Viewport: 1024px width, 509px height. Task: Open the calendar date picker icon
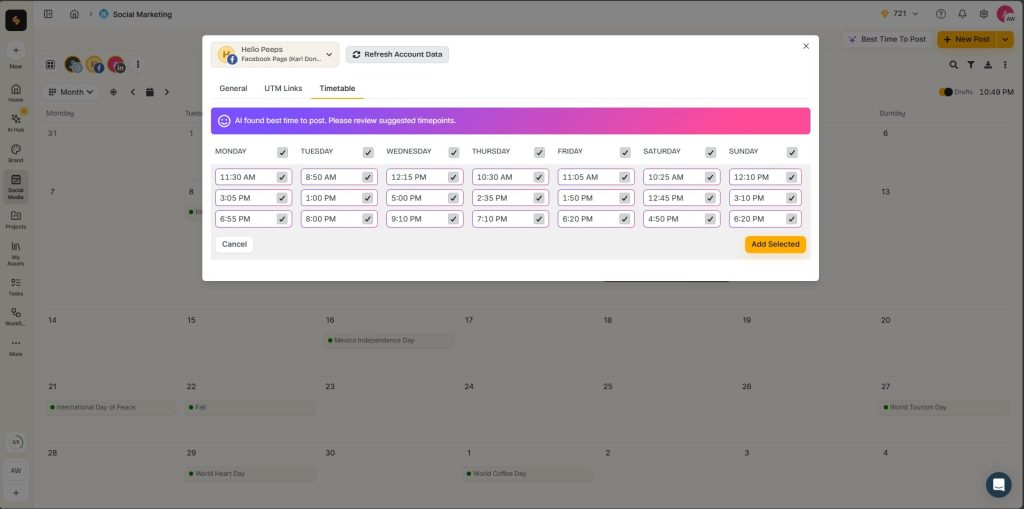150,92
